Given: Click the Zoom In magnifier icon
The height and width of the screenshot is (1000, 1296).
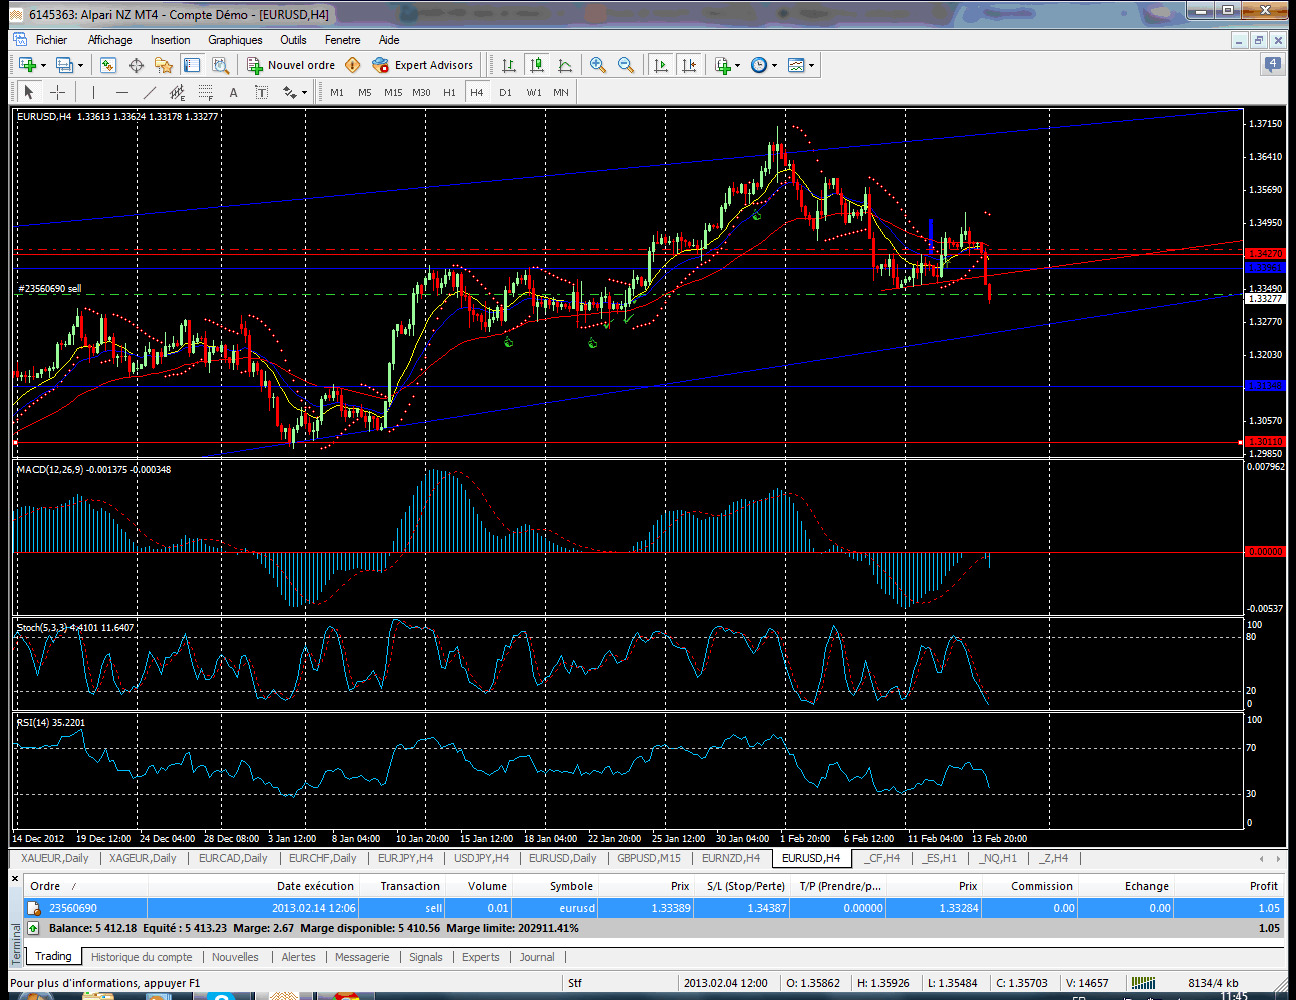Looking at the screenshot, I should tap(598, 65).
